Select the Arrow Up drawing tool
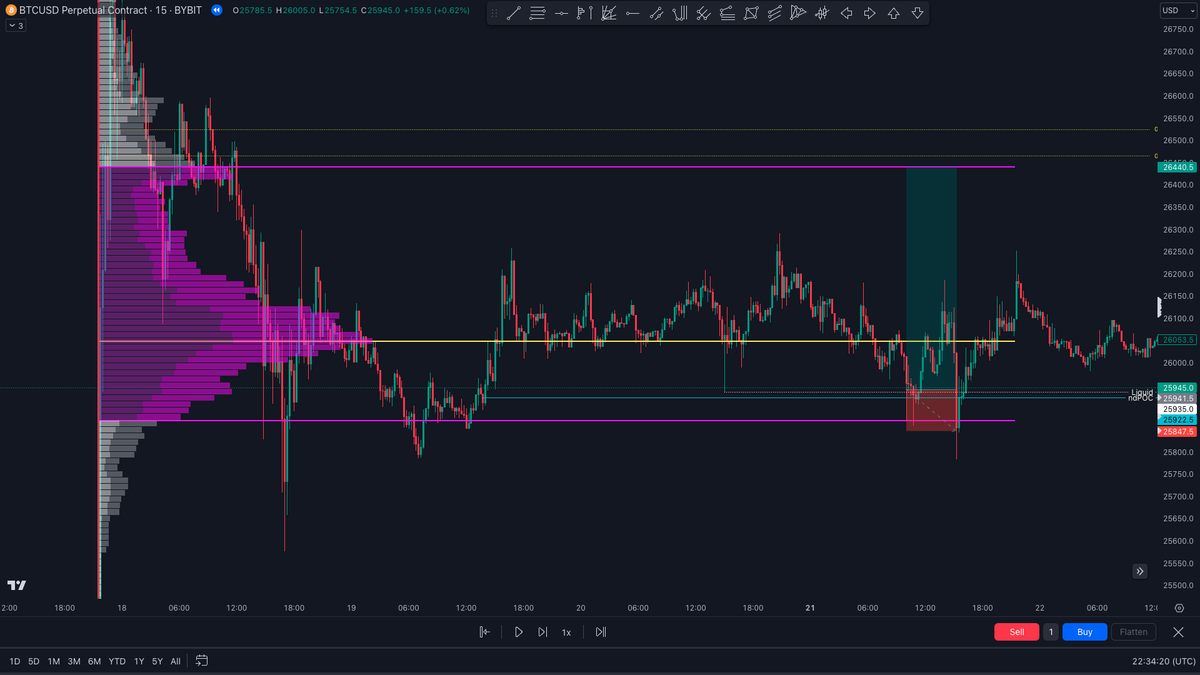 coord(893,14)
